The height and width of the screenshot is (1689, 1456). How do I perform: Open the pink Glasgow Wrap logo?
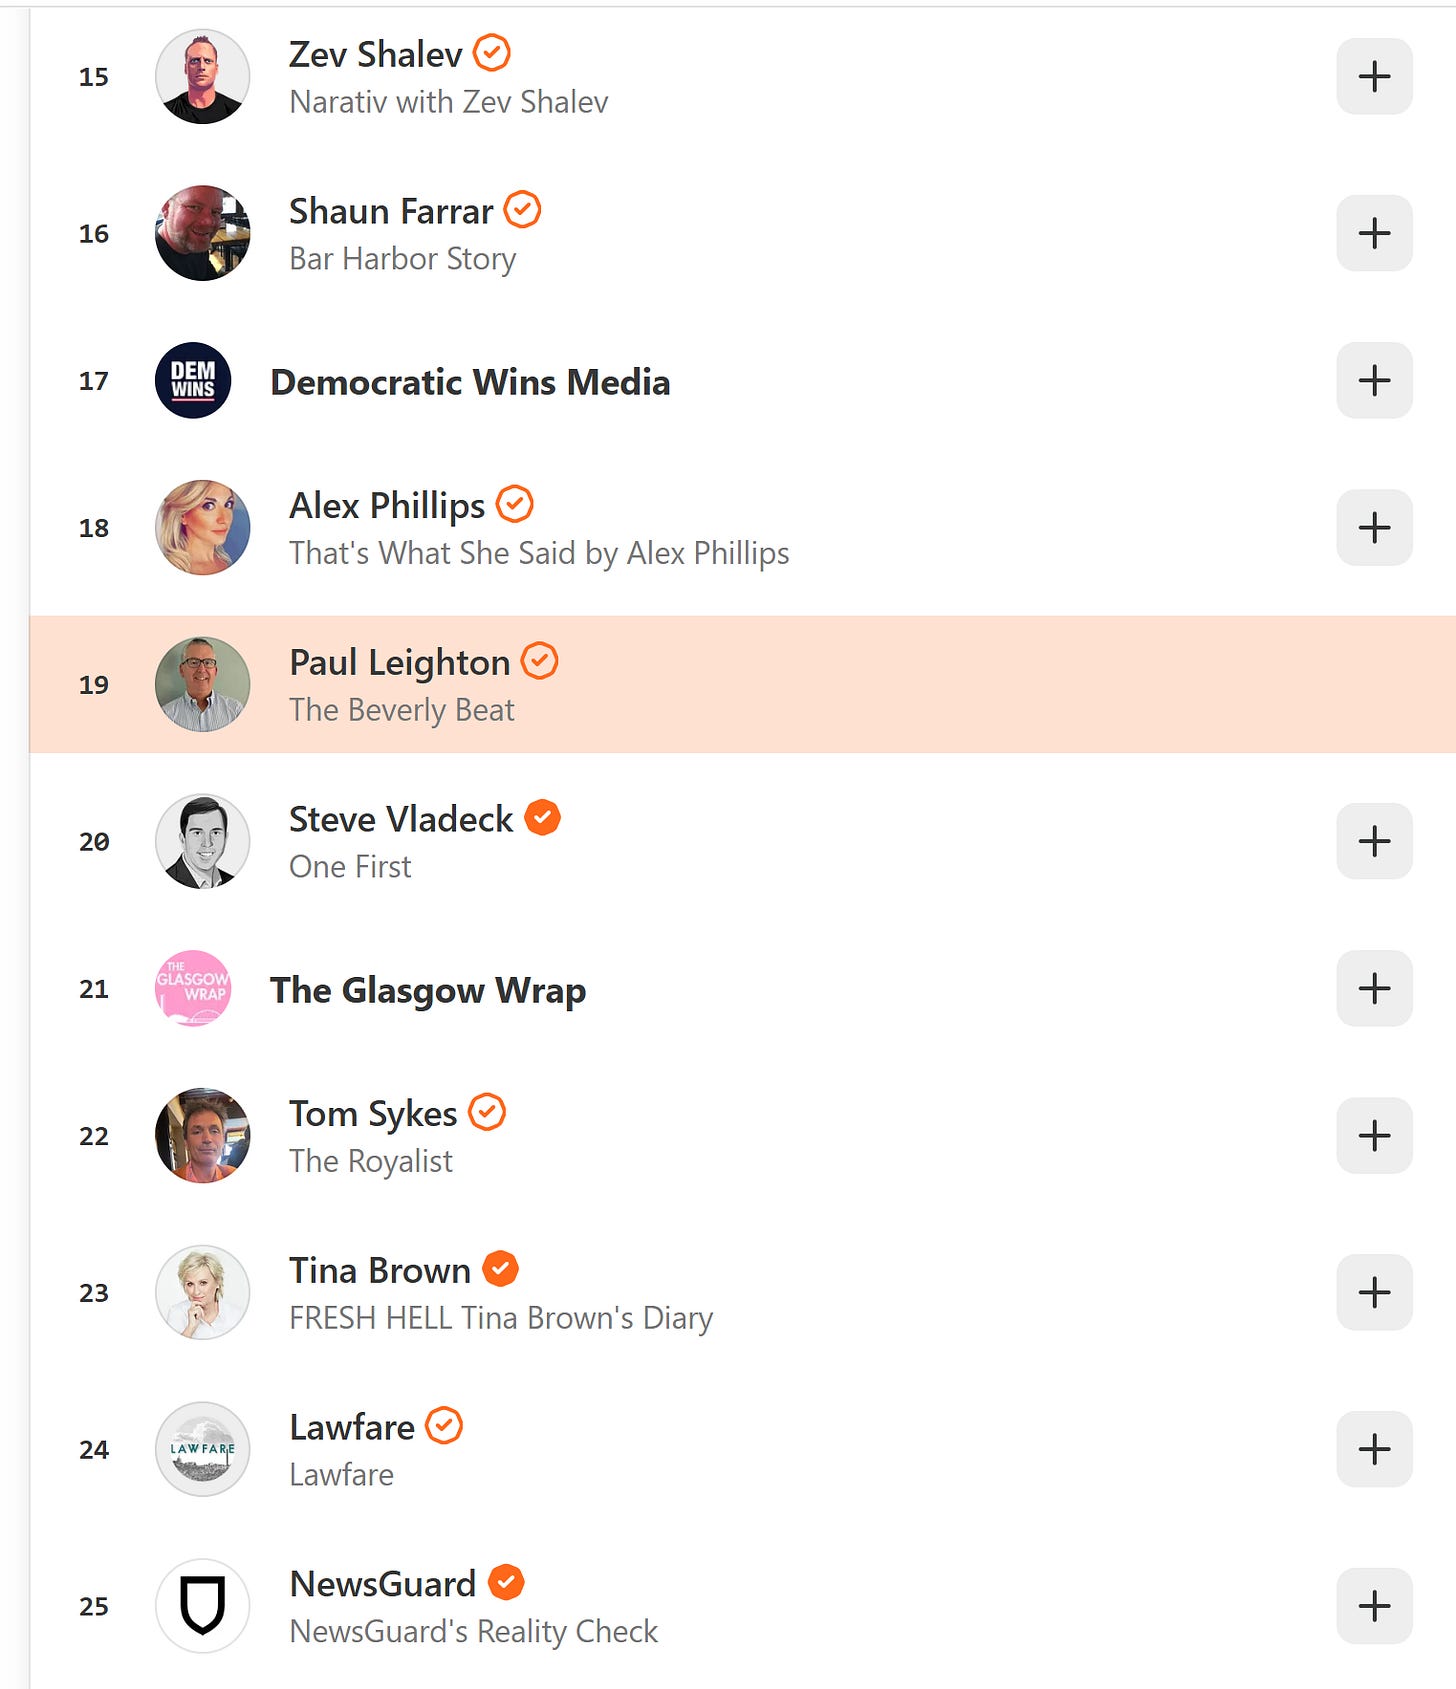(193, 988)
